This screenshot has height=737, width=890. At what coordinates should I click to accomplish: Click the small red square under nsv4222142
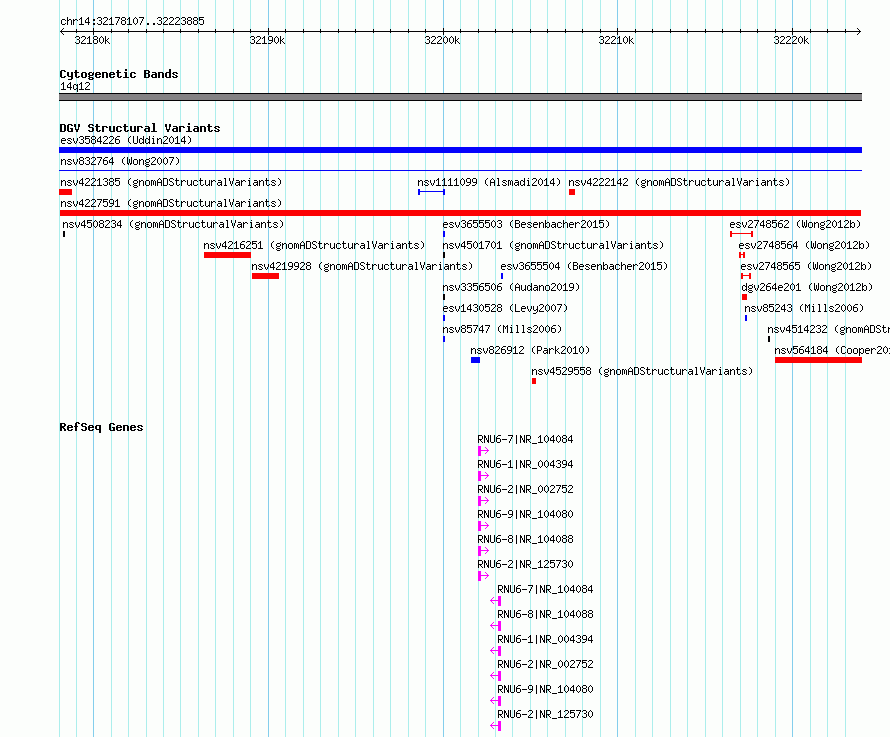click(x=572, y=192)
